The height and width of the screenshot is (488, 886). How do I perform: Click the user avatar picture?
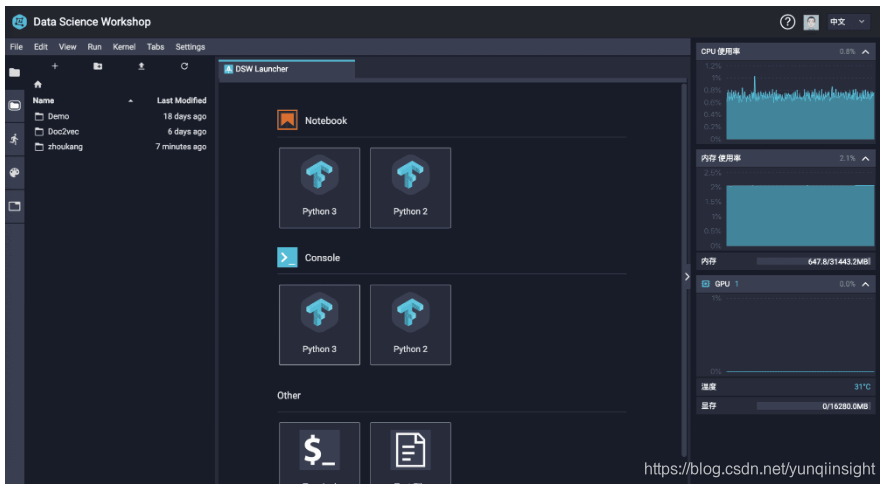point(811,22)
